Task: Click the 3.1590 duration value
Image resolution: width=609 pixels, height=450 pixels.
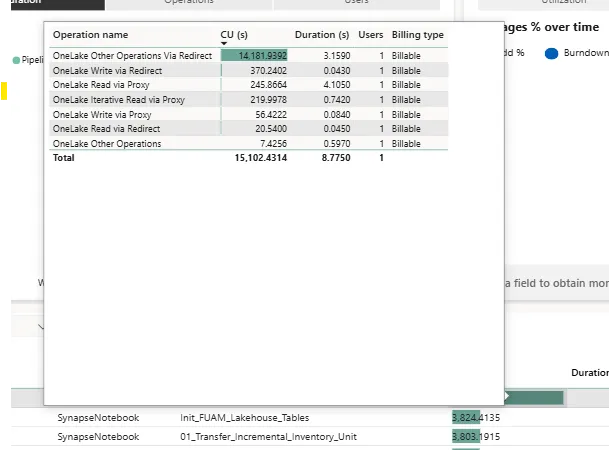Action: pyautogui.click(x=337, y=56)
